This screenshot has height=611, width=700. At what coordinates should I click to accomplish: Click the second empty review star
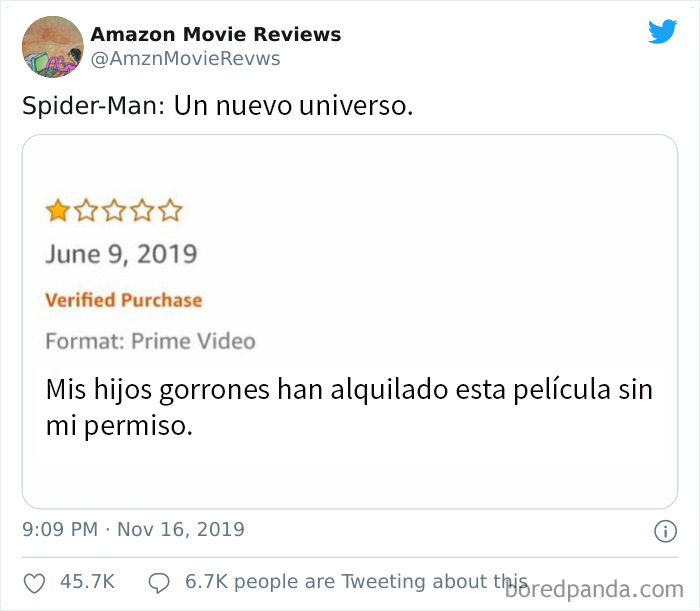[x=86, y=210]
